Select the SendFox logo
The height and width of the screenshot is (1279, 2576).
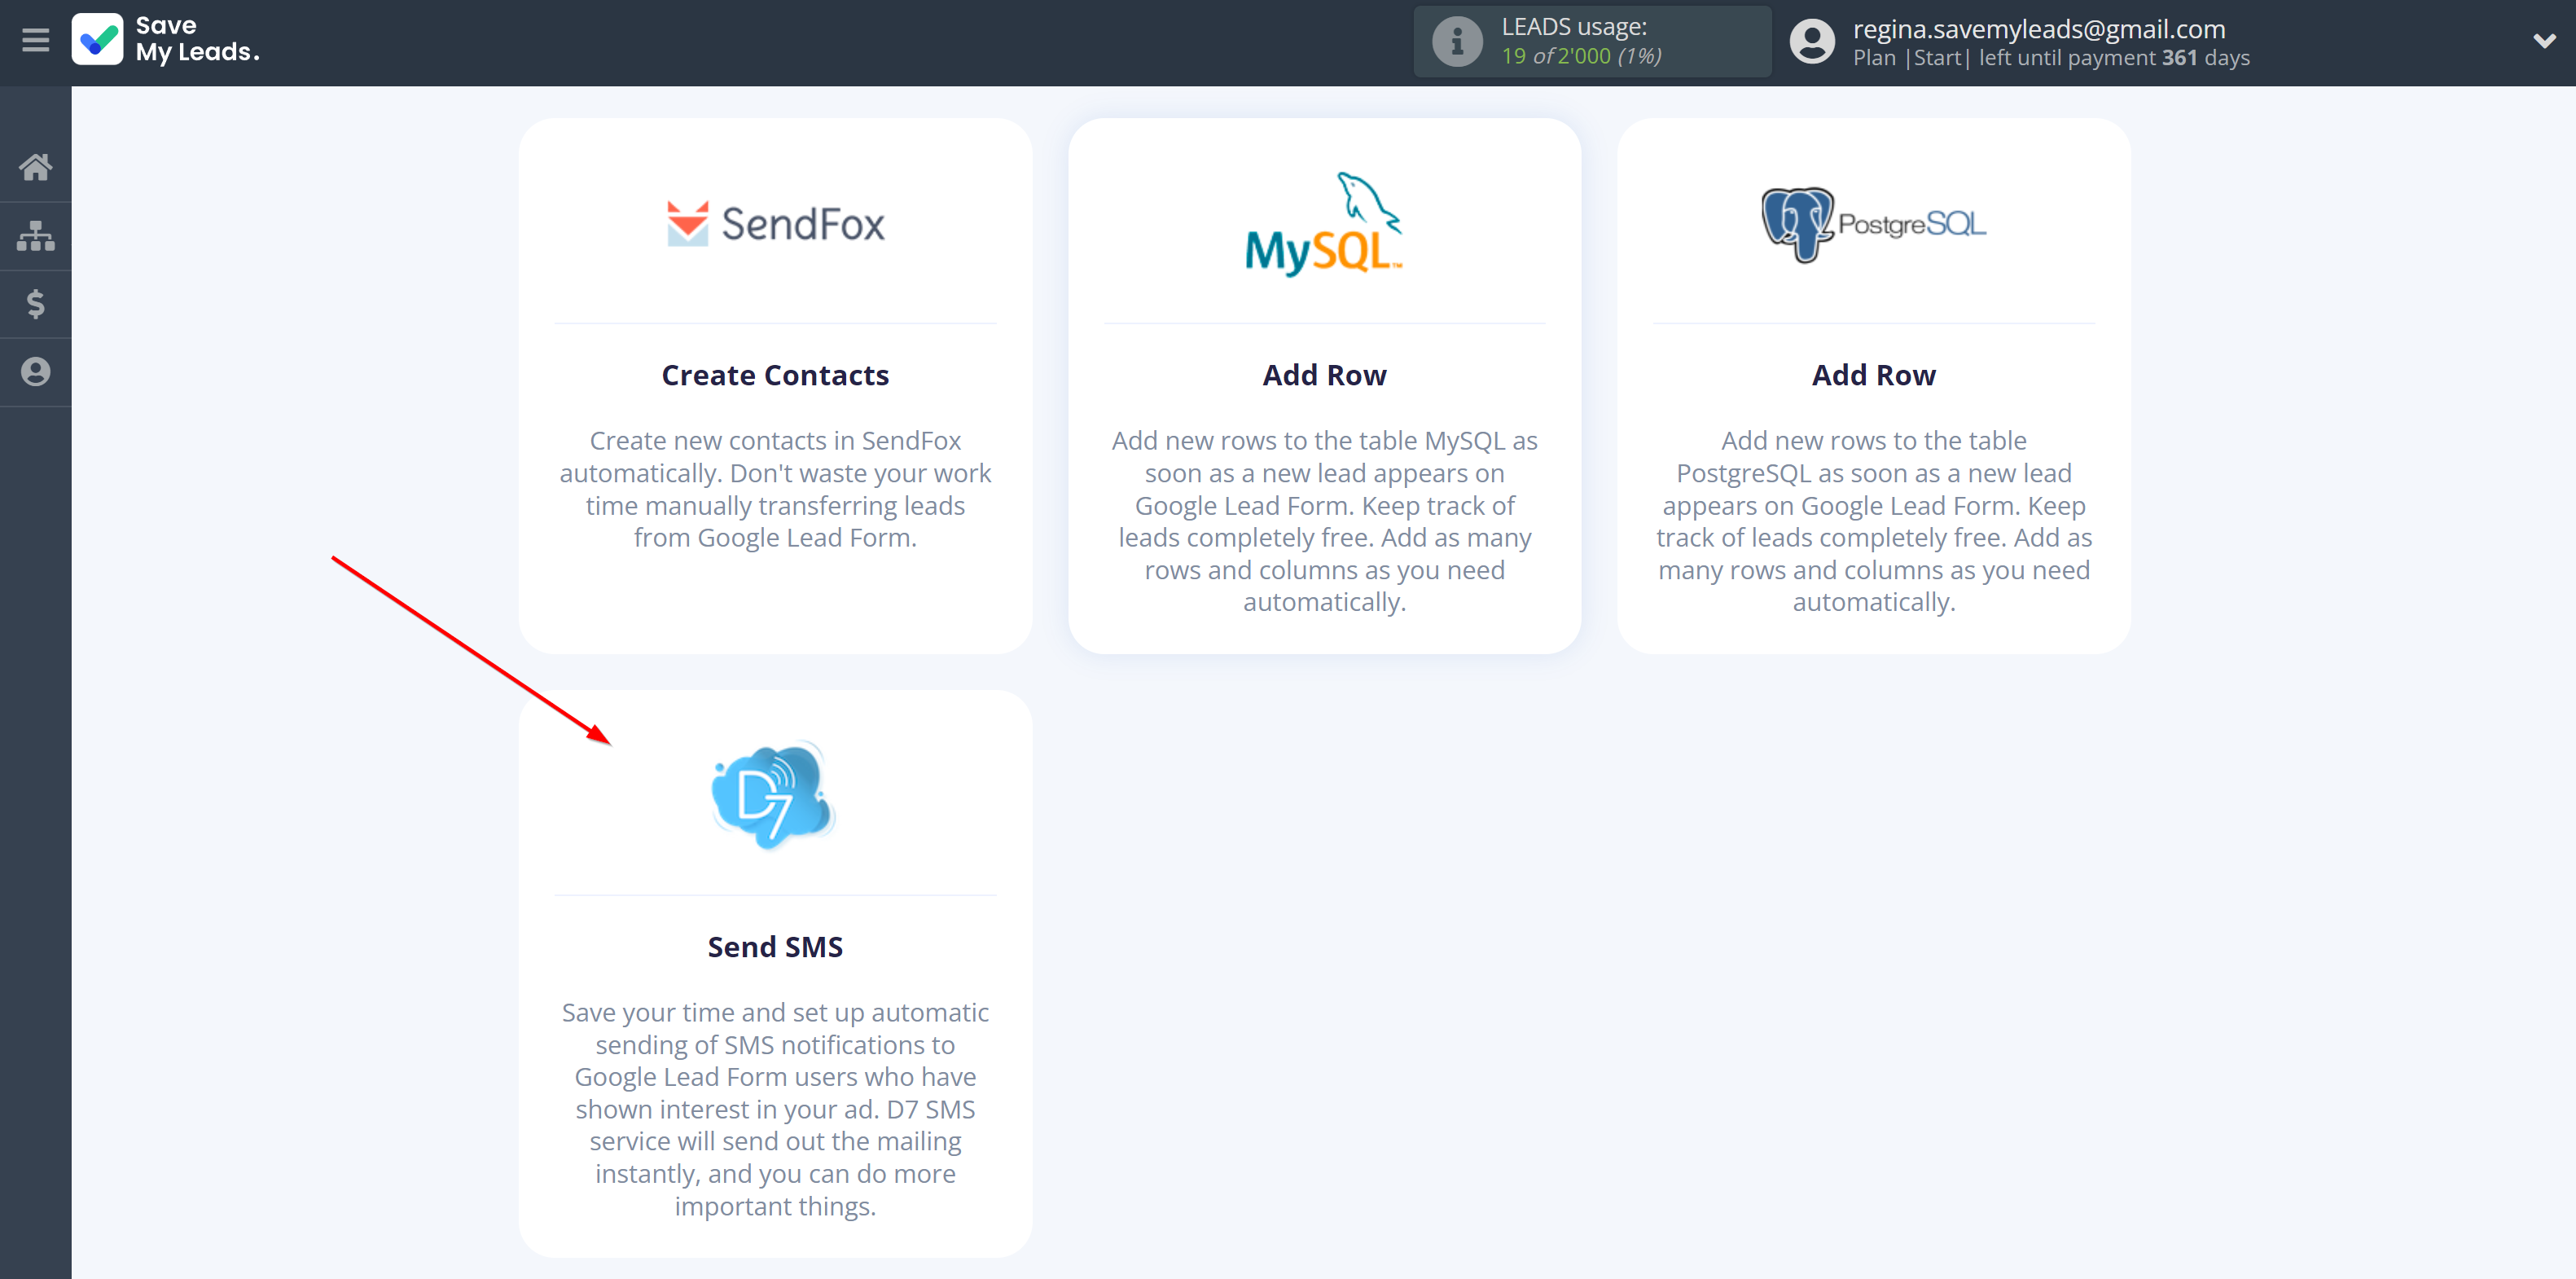(x=776, y=223)
